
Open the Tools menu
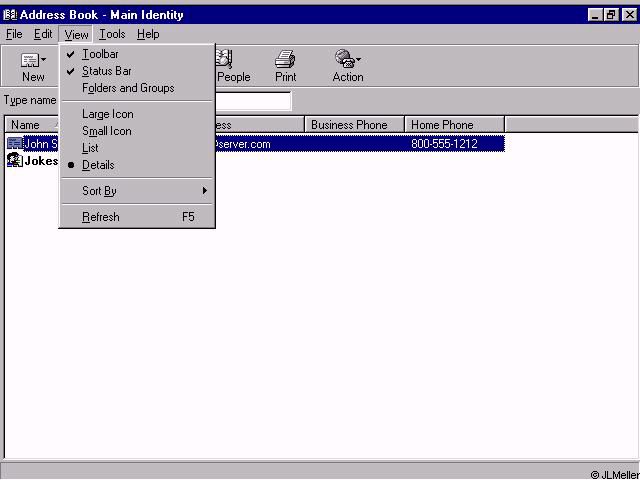click(x=112, y=34)
